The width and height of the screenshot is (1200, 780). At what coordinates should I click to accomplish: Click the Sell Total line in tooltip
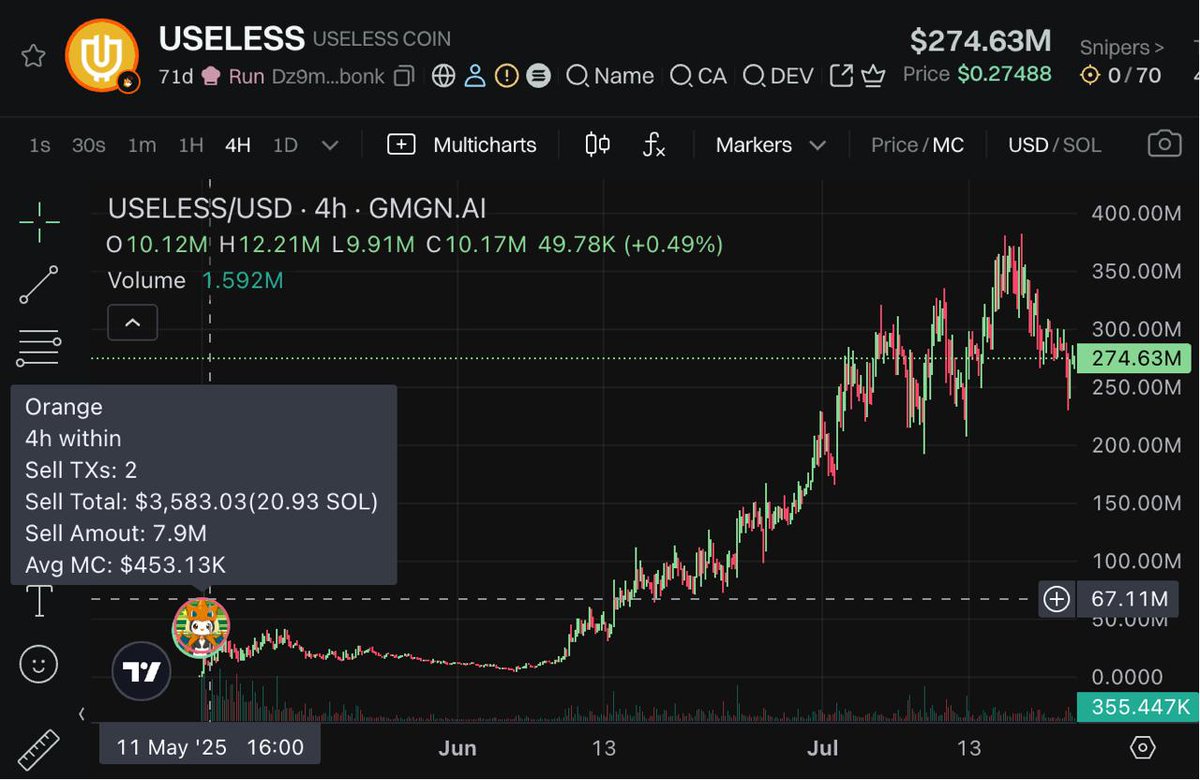point(202,502)
